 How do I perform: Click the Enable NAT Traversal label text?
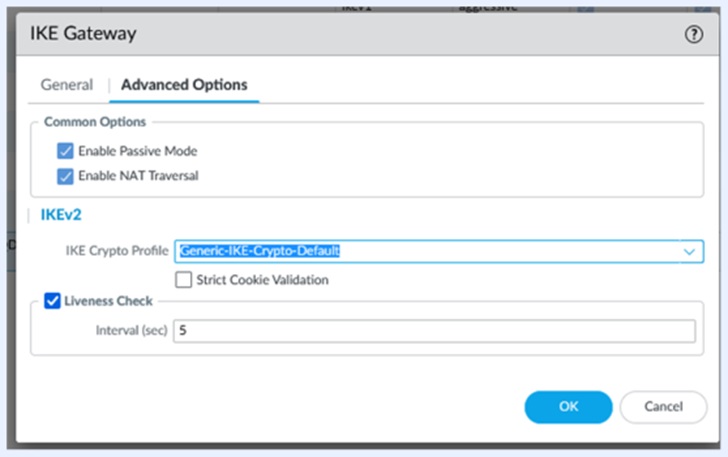[x=138, y=176]
